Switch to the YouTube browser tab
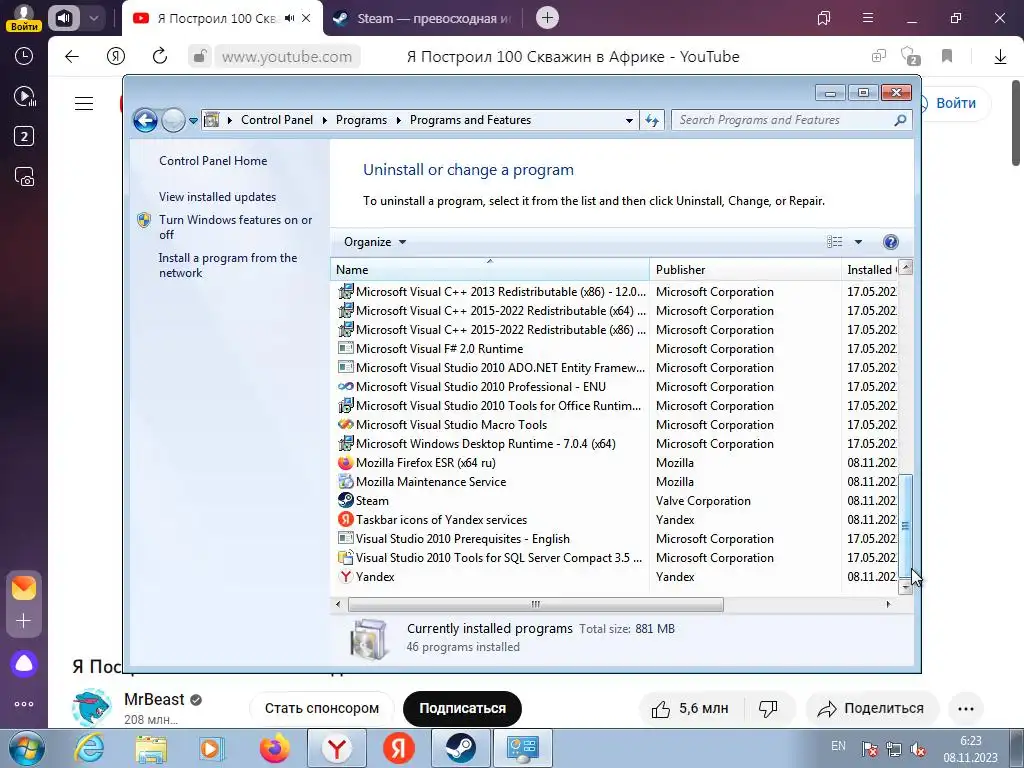Image resolution: width=1024 pixels, height=768 pixels. (x=221, y=18)
